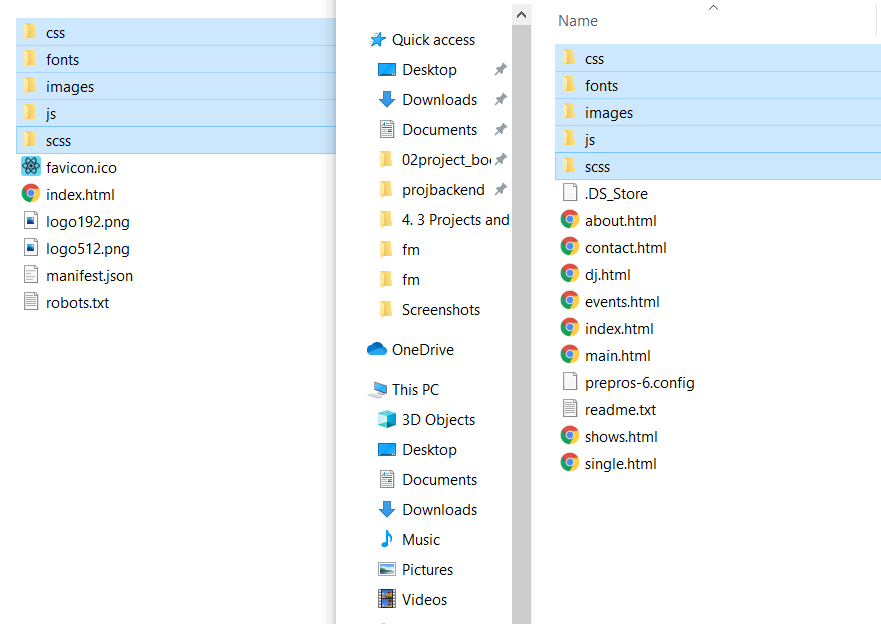Expand the OneDrive section
This screenshot has height=624, width=881.
click(x=419, y=349)
